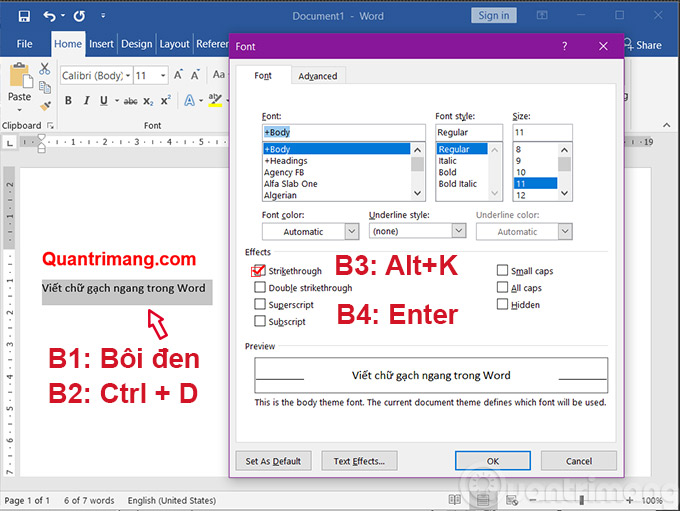Collapse the ribbon with the chevron
The width and height of the screenshot is (680, 511).
pyautogui.click(x=667, y=125)
